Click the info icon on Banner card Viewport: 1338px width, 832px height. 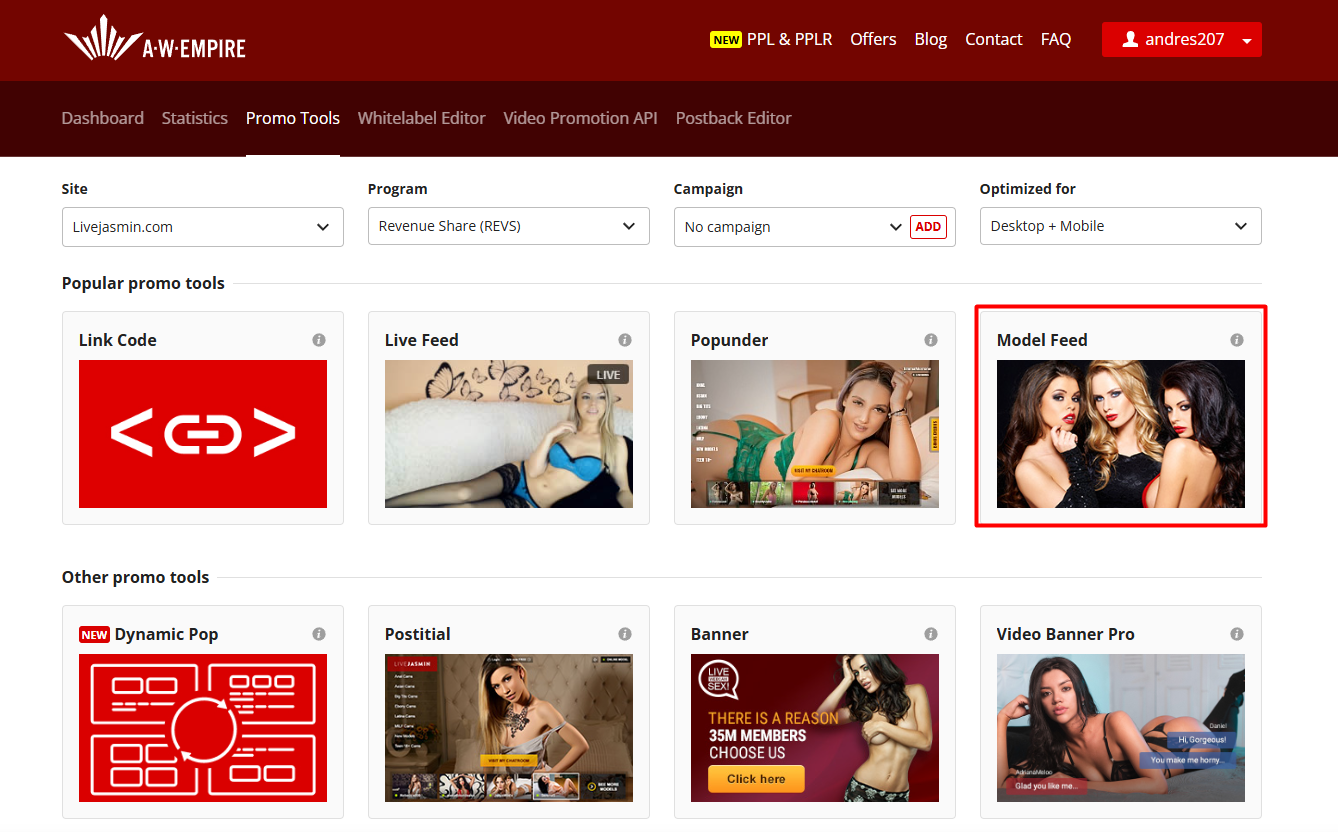[931, 634]
